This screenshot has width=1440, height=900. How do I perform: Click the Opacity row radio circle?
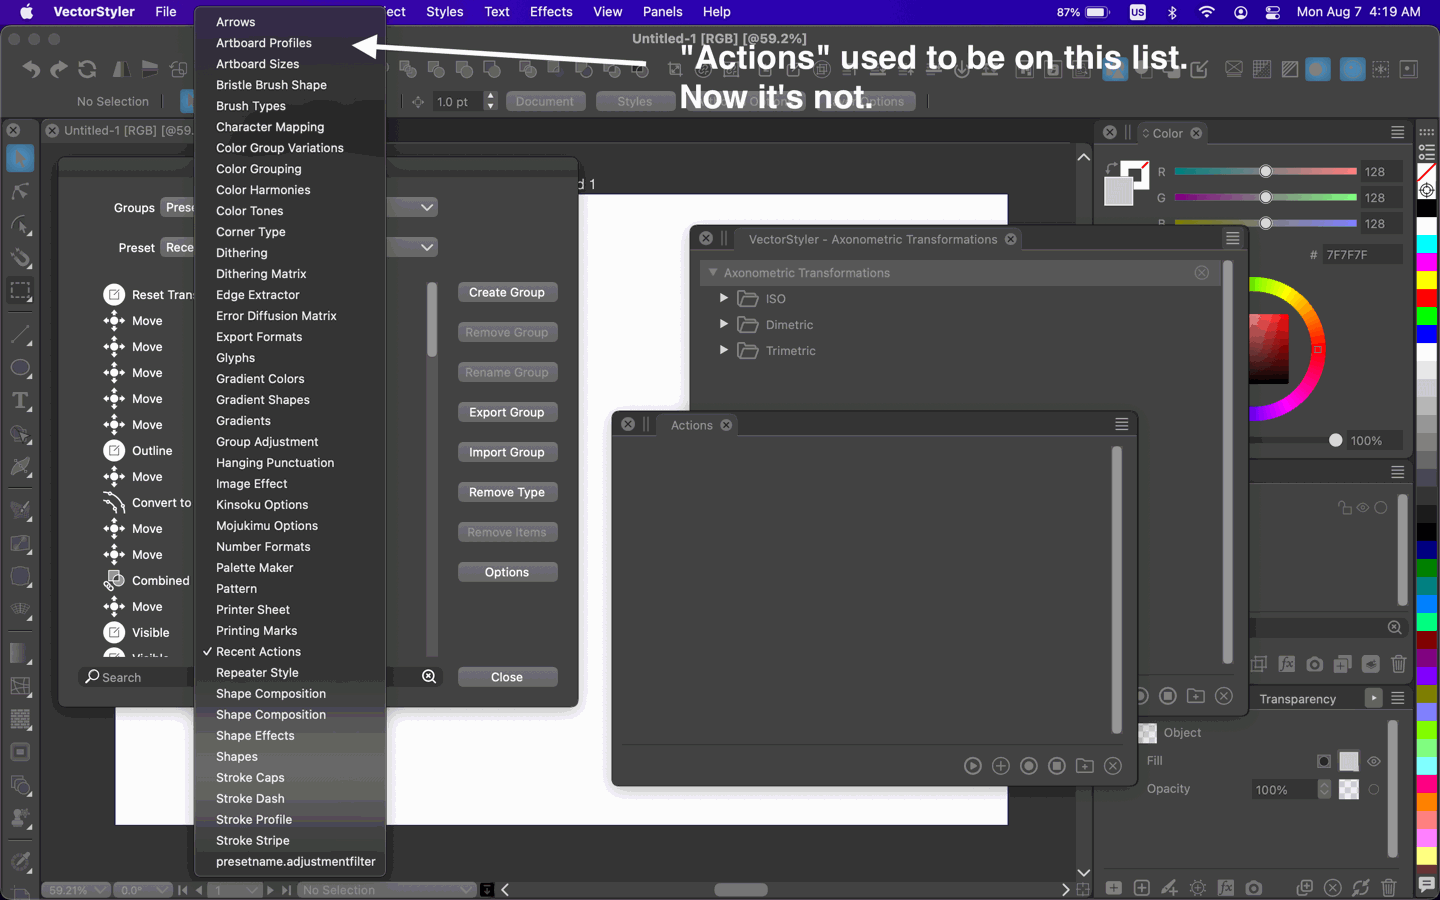tap(1374, 789)
